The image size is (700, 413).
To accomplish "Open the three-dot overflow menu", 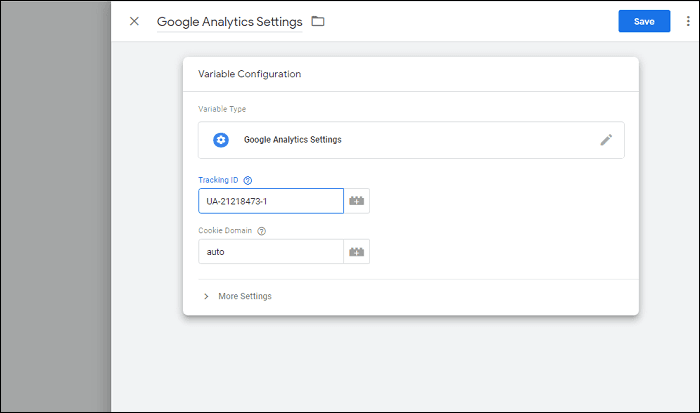I will pyautogui.click(x=688, y=21).
